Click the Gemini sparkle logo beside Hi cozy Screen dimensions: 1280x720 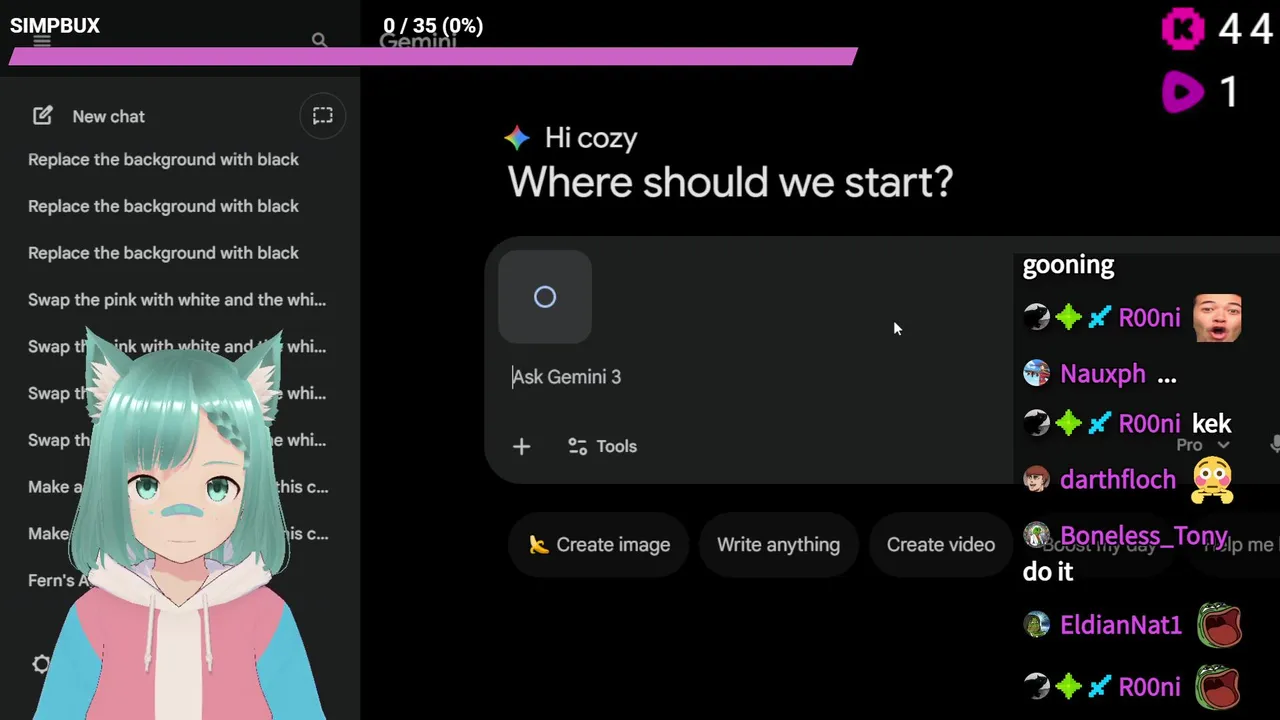517,138
